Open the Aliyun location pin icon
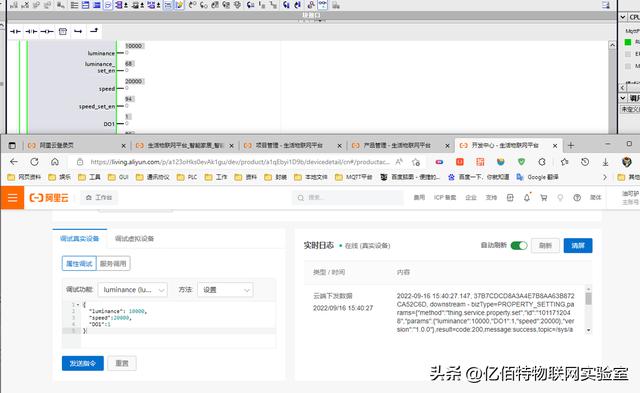This screenshot has width=640, height=393. [560, 198]
